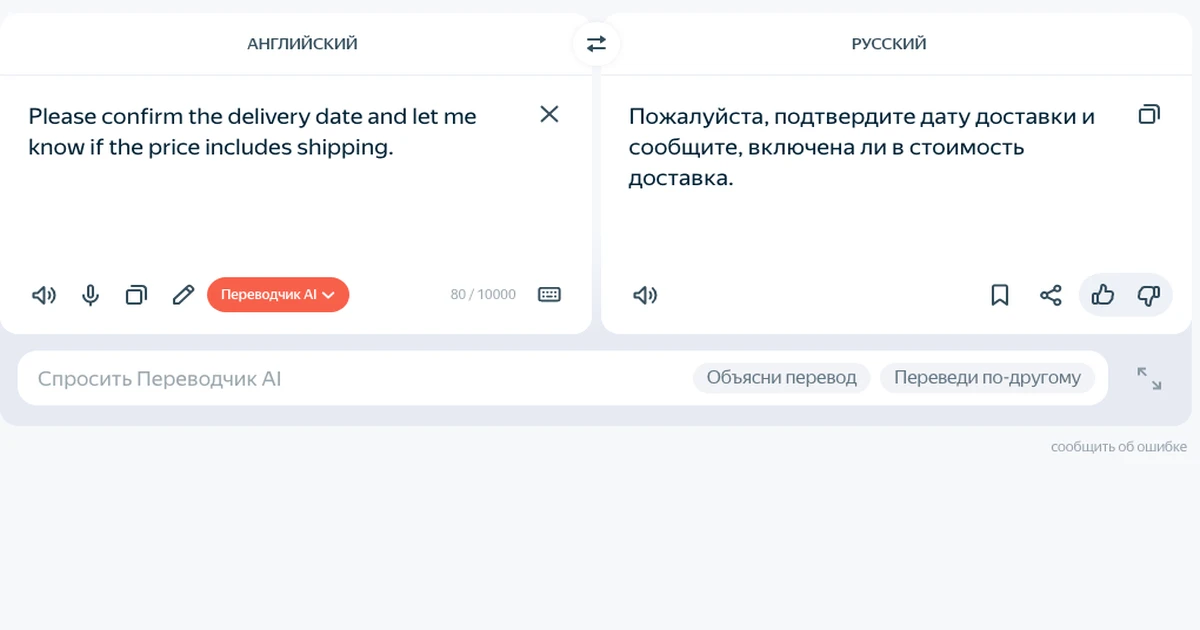This screenshot has width=1200, height=630.
Task: Bookmark this translation
Action: (999, 295)
